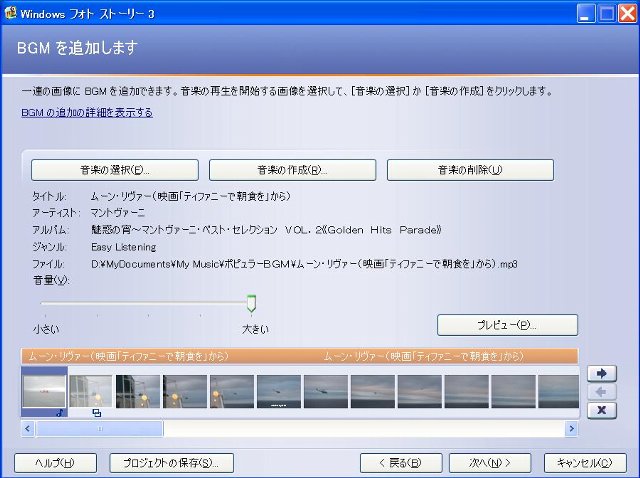Go back with the 戻る button

click(x=401, y=463)
